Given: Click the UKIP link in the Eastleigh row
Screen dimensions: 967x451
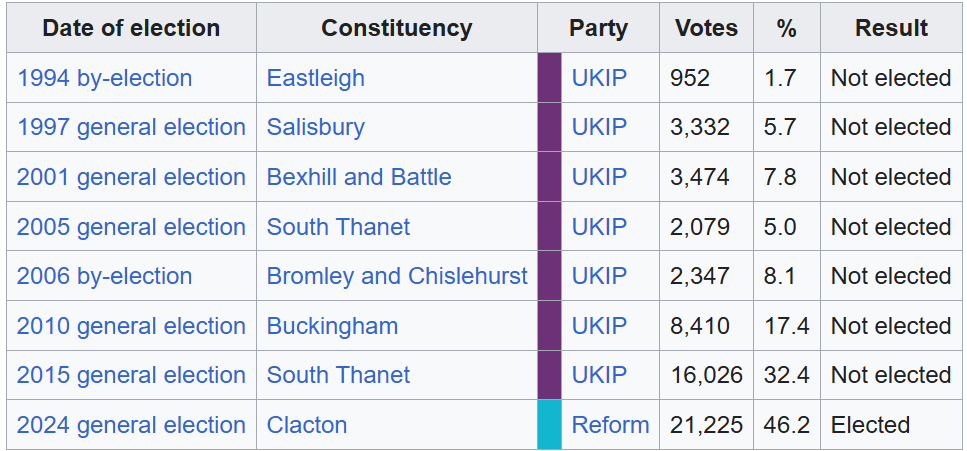Looking at the screenshot, I should pos(599,78).
